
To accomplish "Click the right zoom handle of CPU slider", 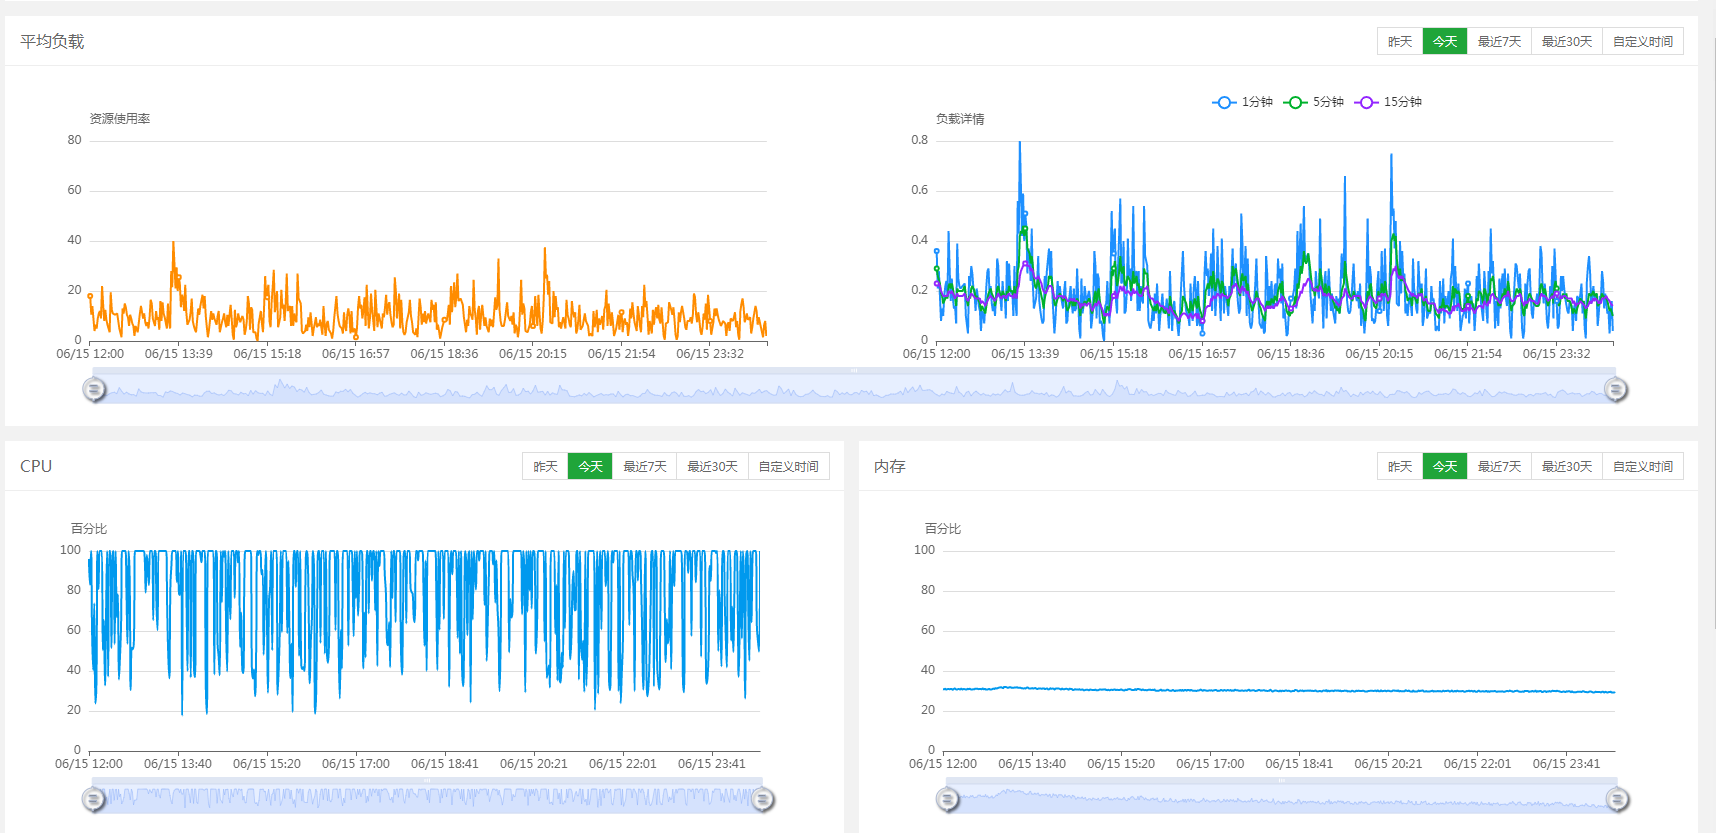I will (x=763, y=799).
